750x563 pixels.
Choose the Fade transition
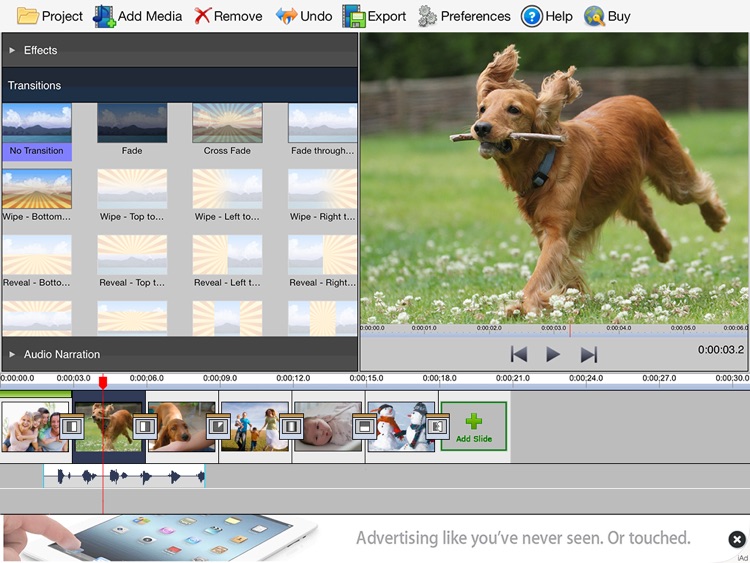point(132,130)
